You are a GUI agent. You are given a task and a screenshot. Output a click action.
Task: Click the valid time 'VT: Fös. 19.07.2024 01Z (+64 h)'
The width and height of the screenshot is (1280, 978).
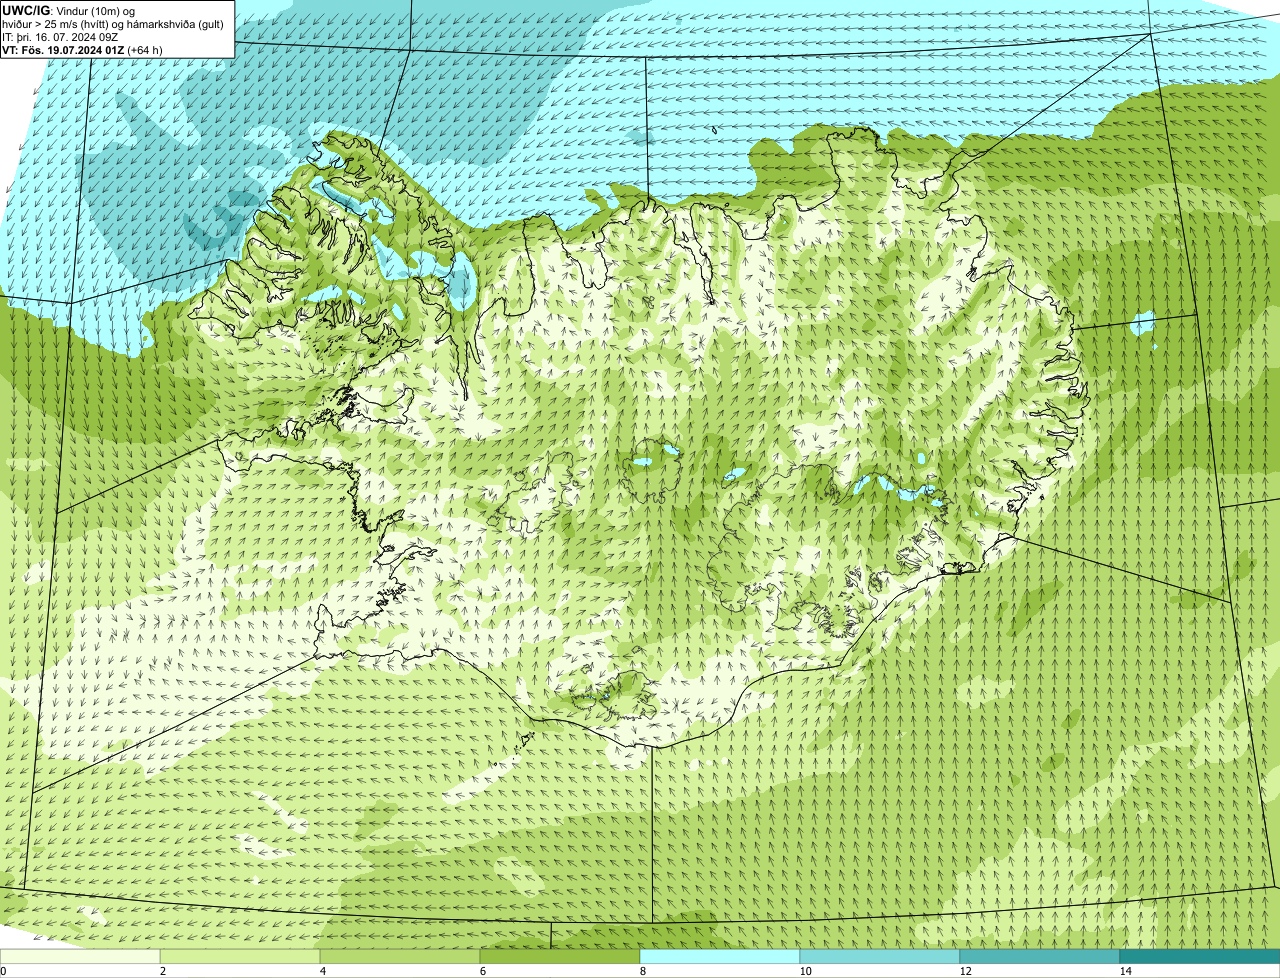[x=82, y=49]
